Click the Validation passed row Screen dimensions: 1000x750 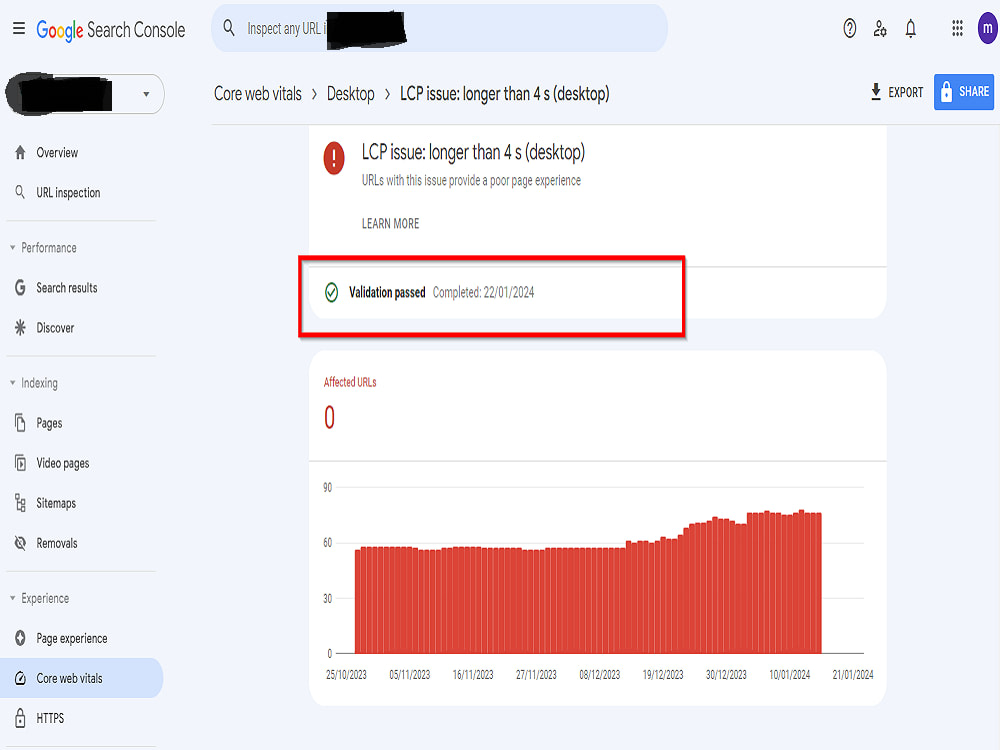coord(597,293)
